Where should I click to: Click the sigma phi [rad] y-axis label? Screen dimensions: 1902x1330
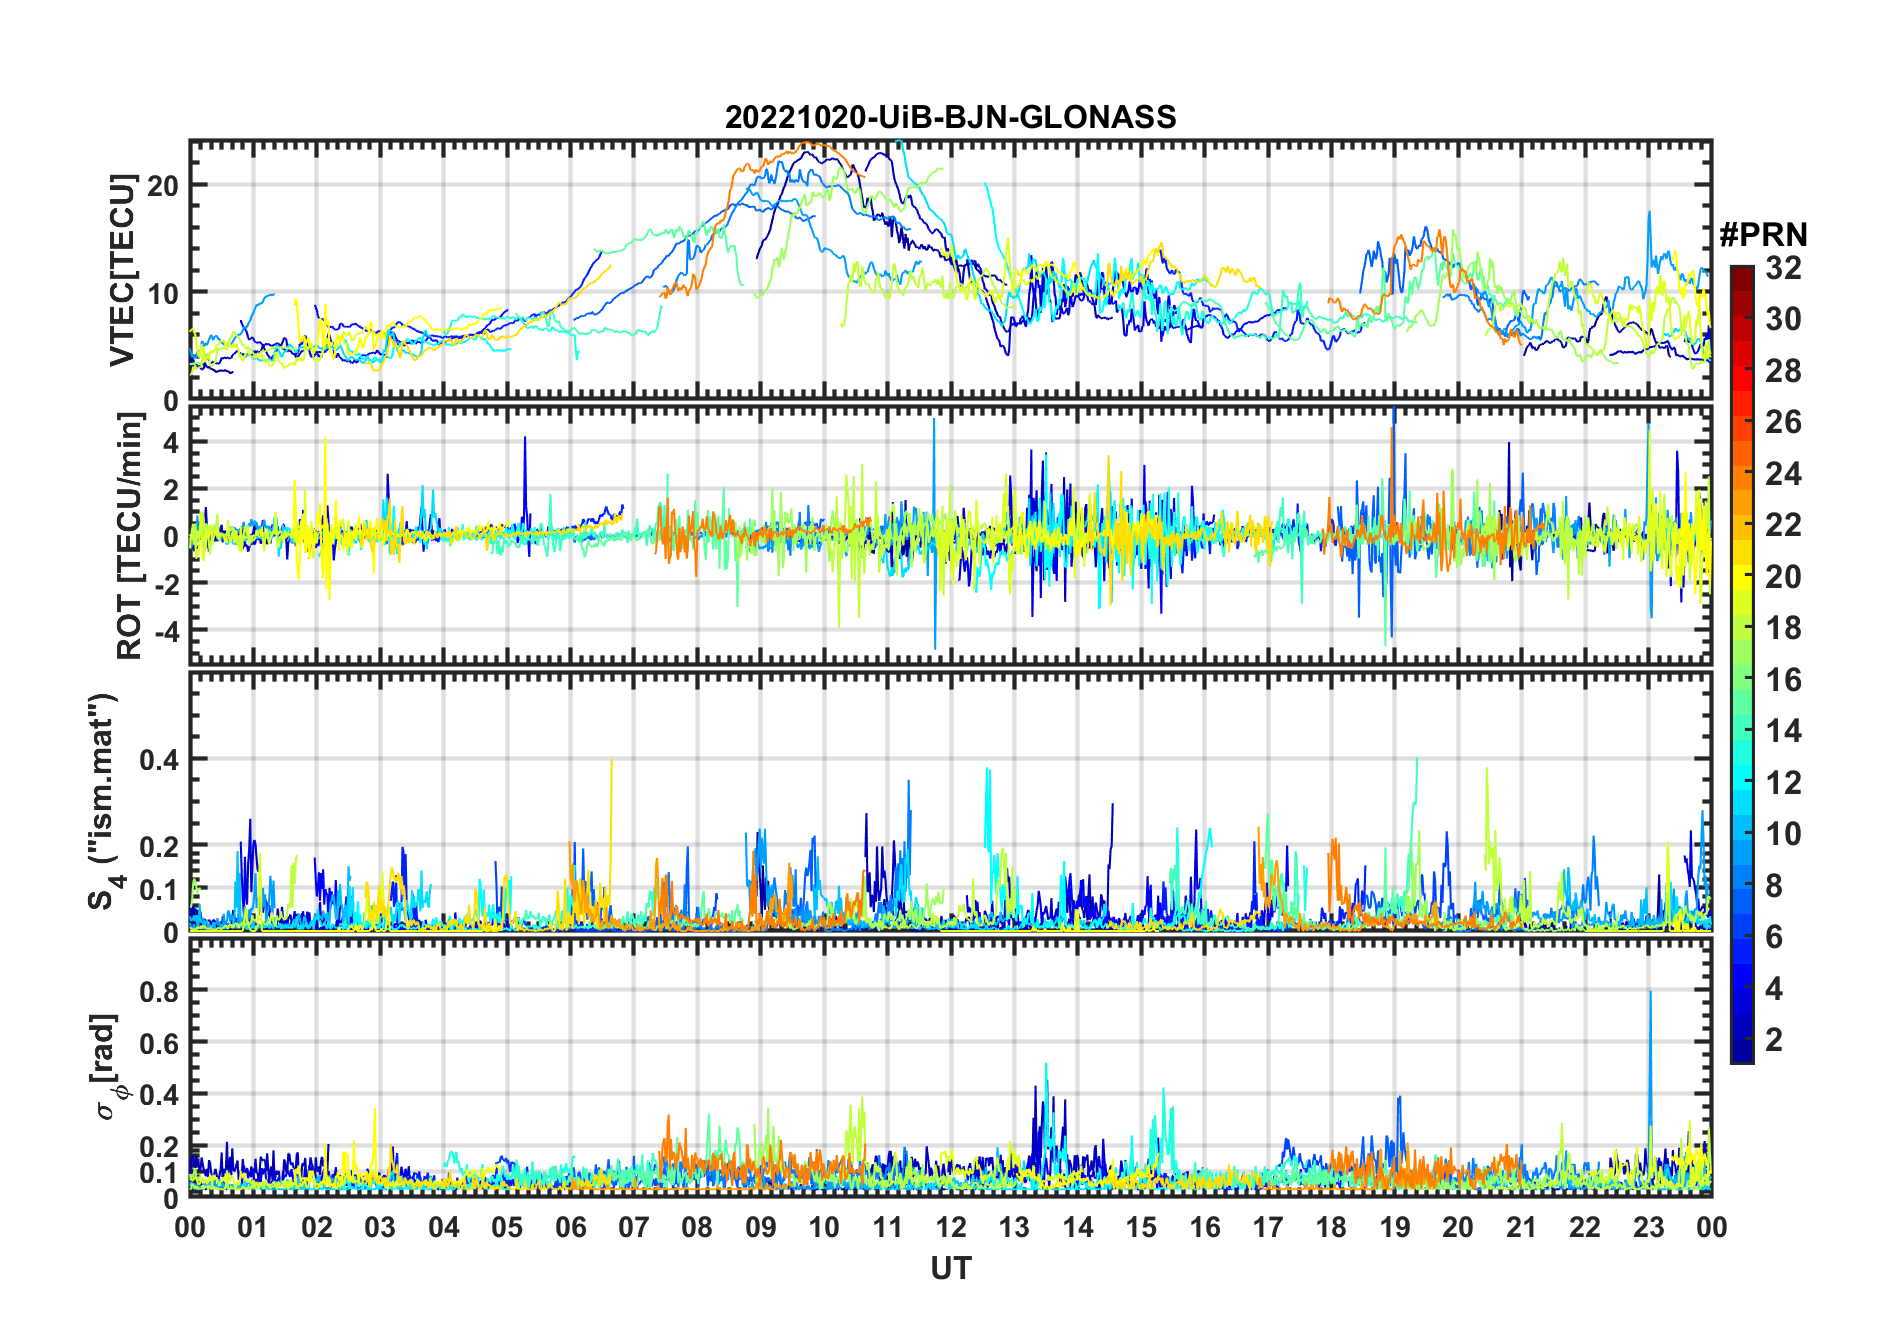[110, 1067]
